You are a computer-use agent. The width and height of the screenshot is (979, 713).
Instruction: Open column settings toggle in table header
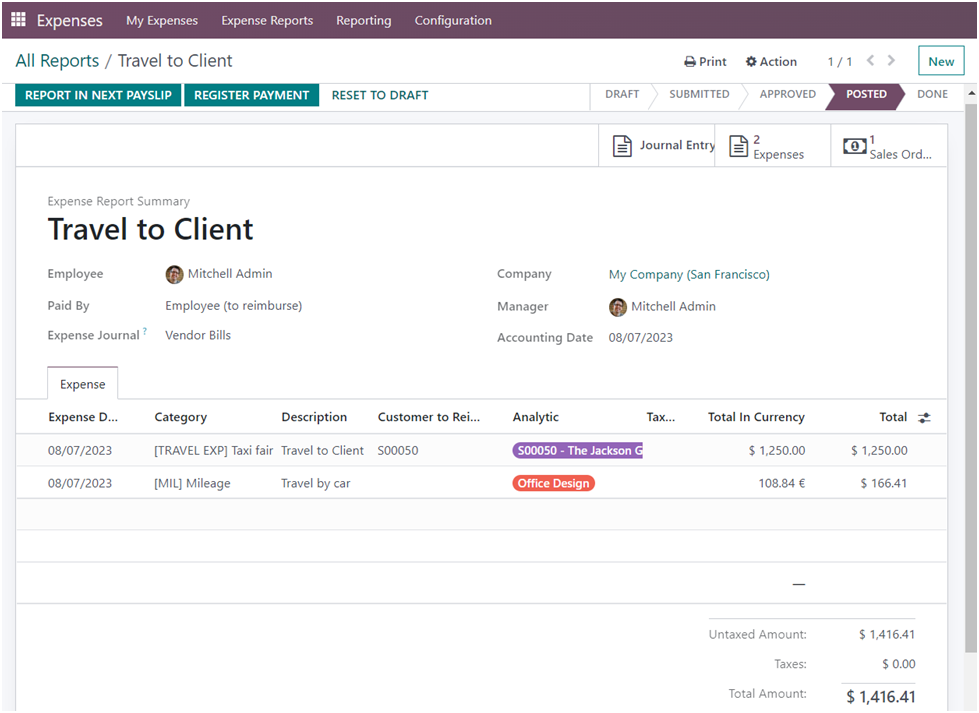coord(924,418)
